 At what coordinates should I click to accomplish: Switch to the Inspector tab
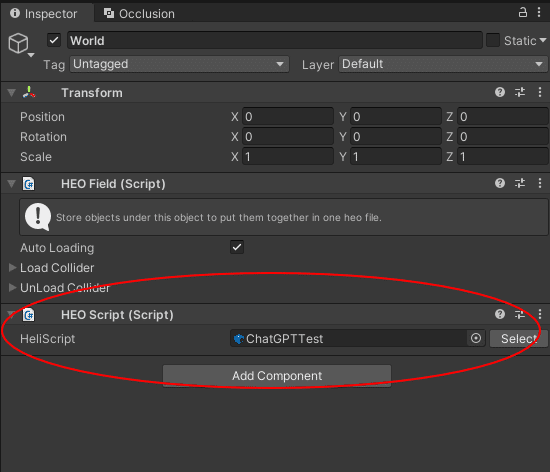coord(47,14)
